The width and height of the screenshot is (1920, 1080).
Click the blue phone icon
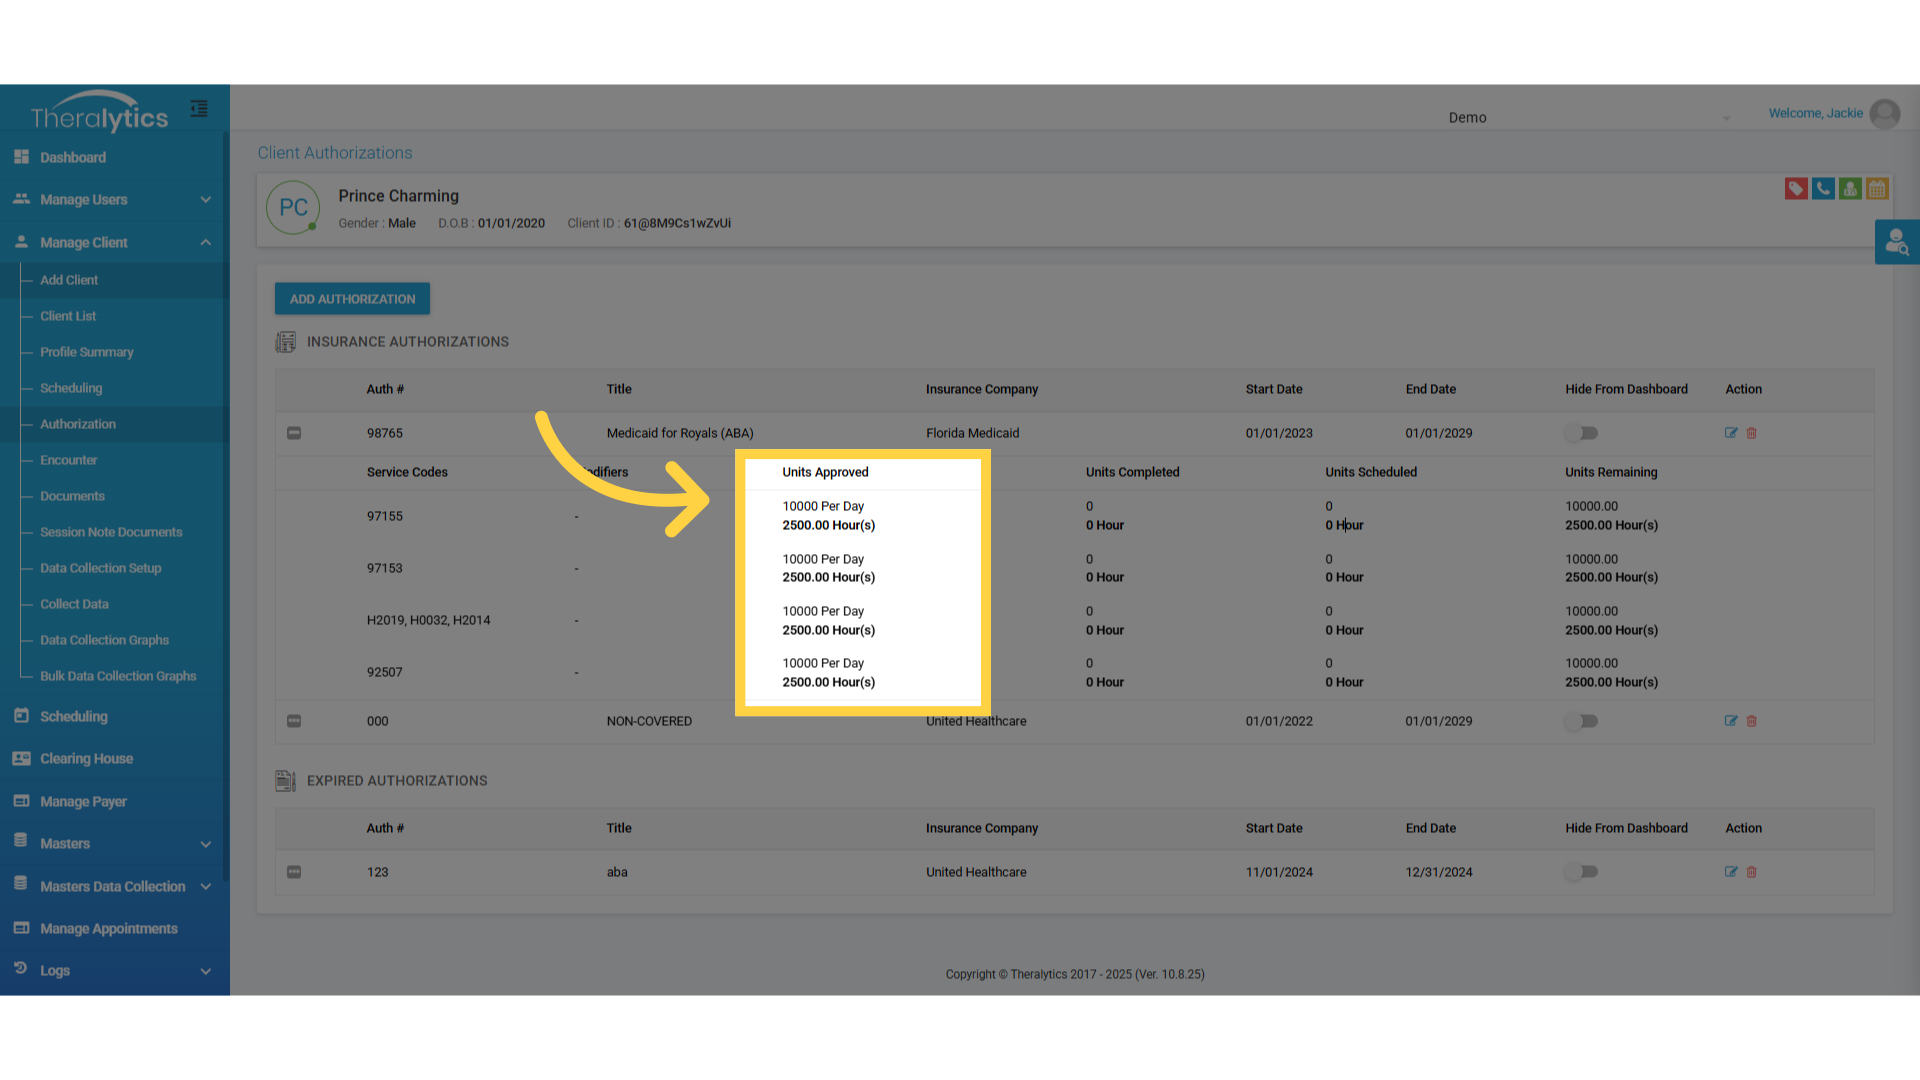[x=1823, y=189]
